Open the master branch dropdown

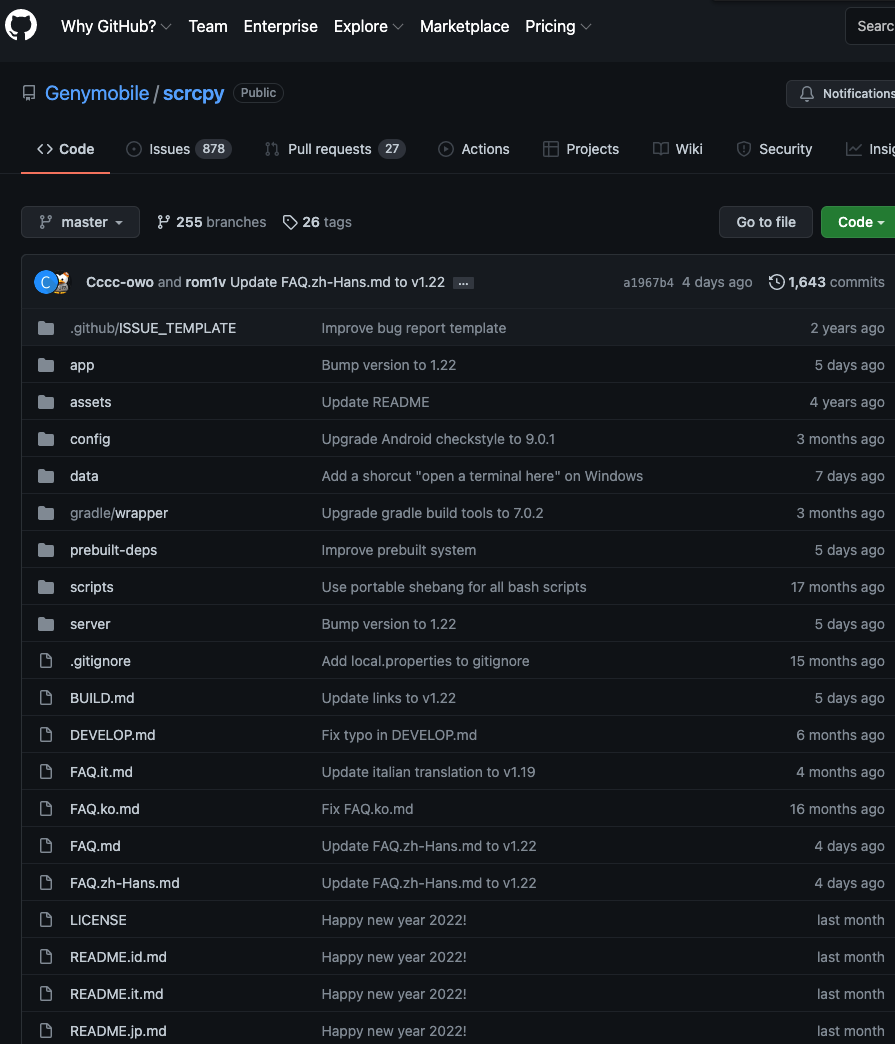pos(81,222)
